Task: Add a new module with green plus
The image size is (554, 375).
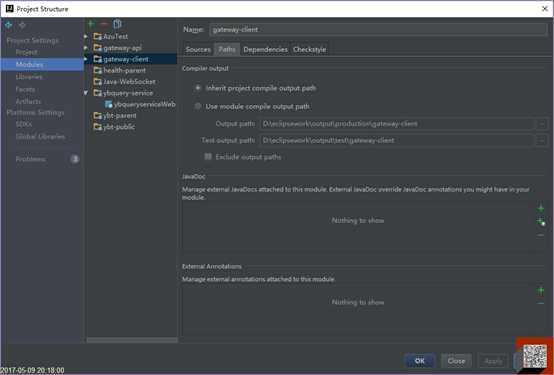Action: 91,24
